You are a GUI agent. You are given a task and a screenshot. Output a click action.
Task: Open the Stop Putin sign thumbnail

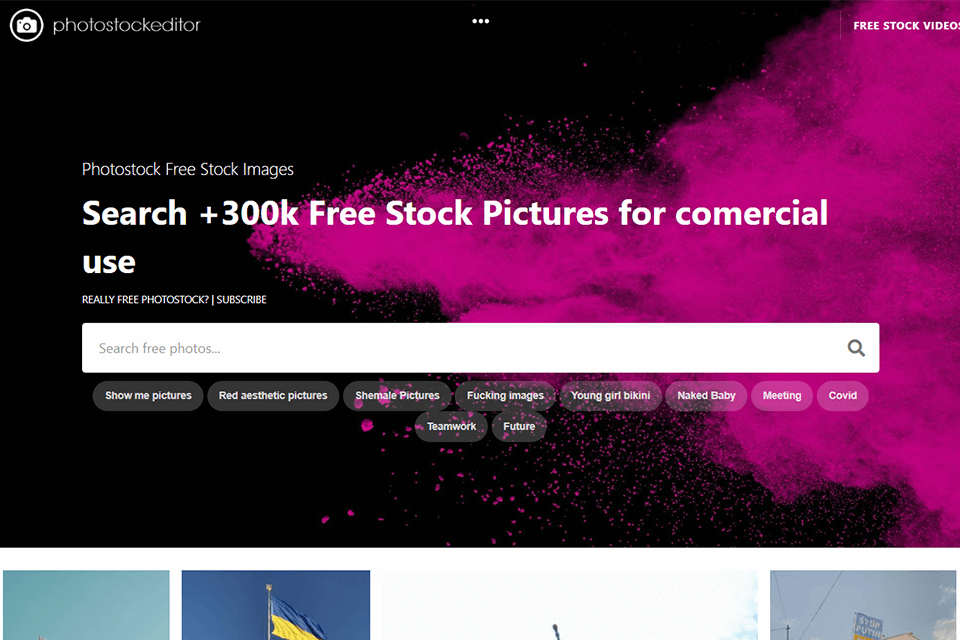(863, 605)
